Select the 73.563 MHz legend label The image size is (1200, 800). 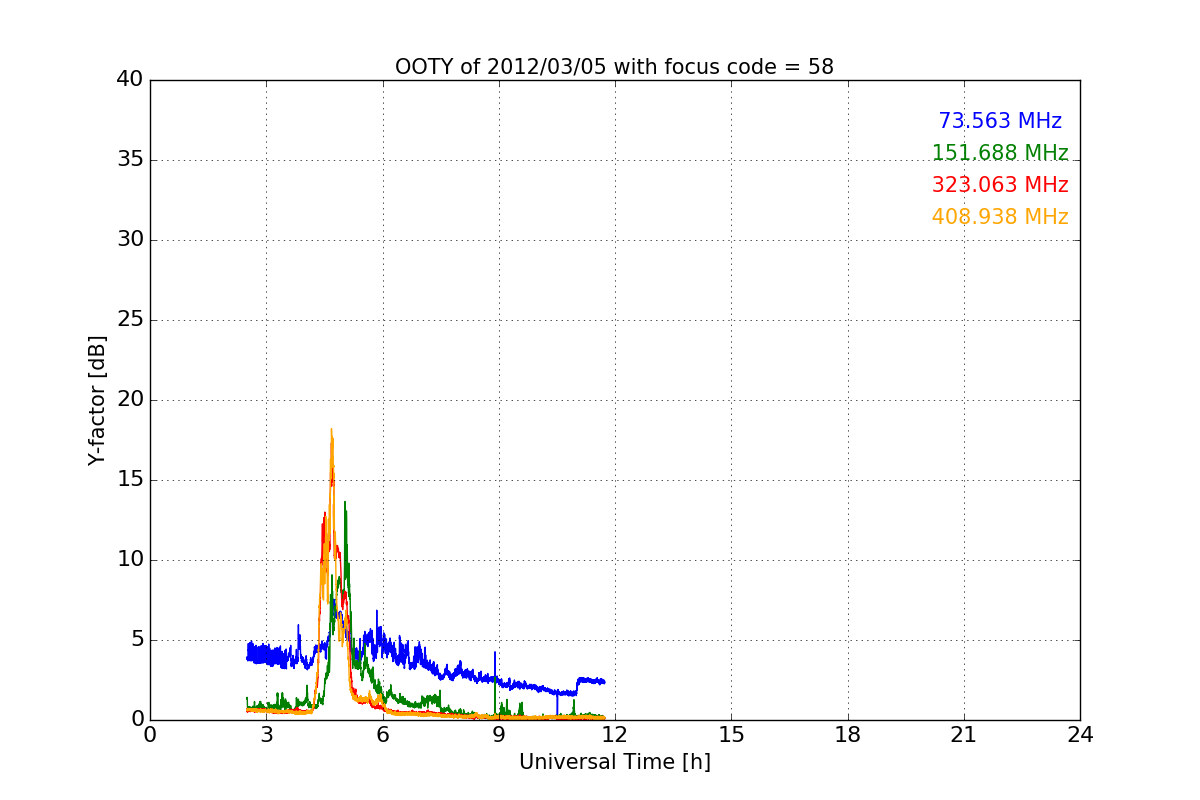click(x=1000, y=121)
